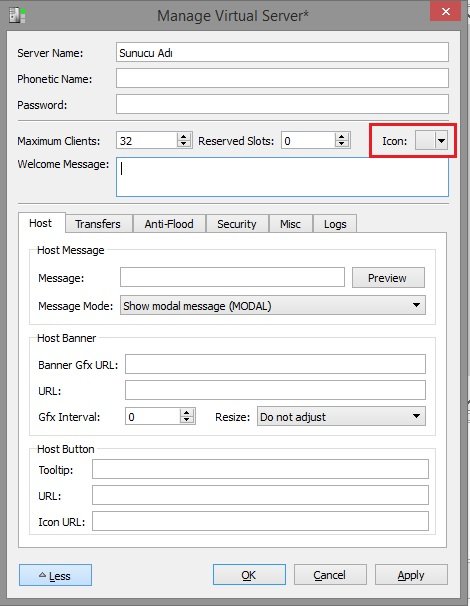Screen dimensions: 470x606
Task: Increase Reserved Slots with the up arrow
Action: tap(342, 136)
